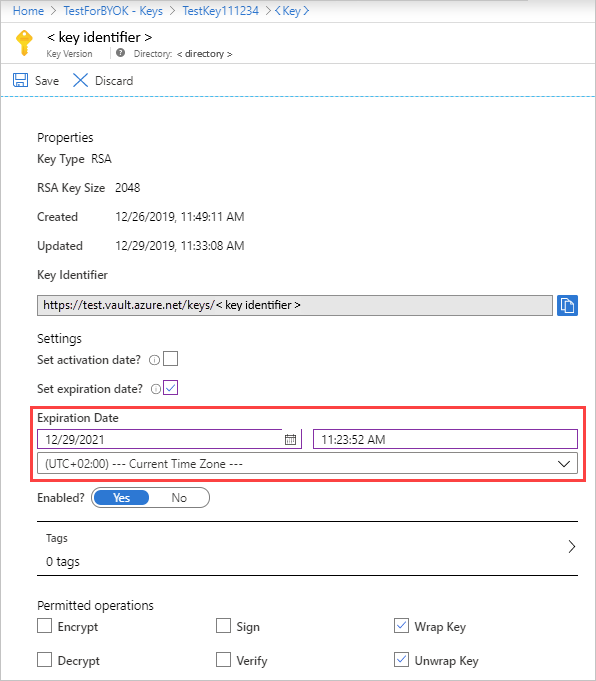The image size is (596, 681).
Task: Click the 'Properties' heading
Action: point(65,138)
